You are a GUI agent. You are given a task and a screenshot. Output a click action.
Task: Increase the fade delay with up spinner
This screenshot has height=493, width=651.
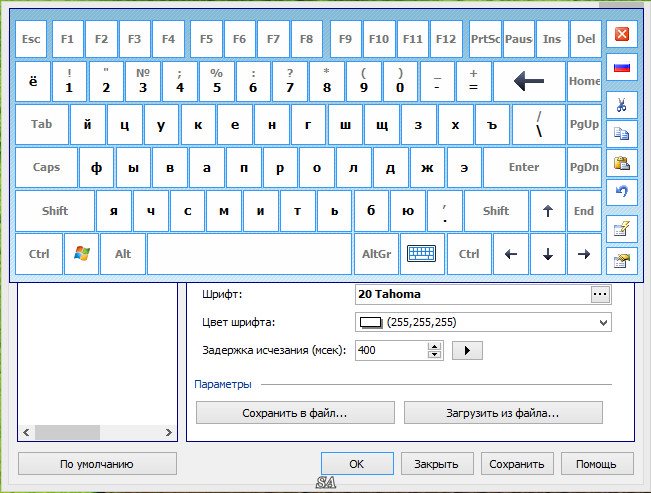[x=434, y=346]
